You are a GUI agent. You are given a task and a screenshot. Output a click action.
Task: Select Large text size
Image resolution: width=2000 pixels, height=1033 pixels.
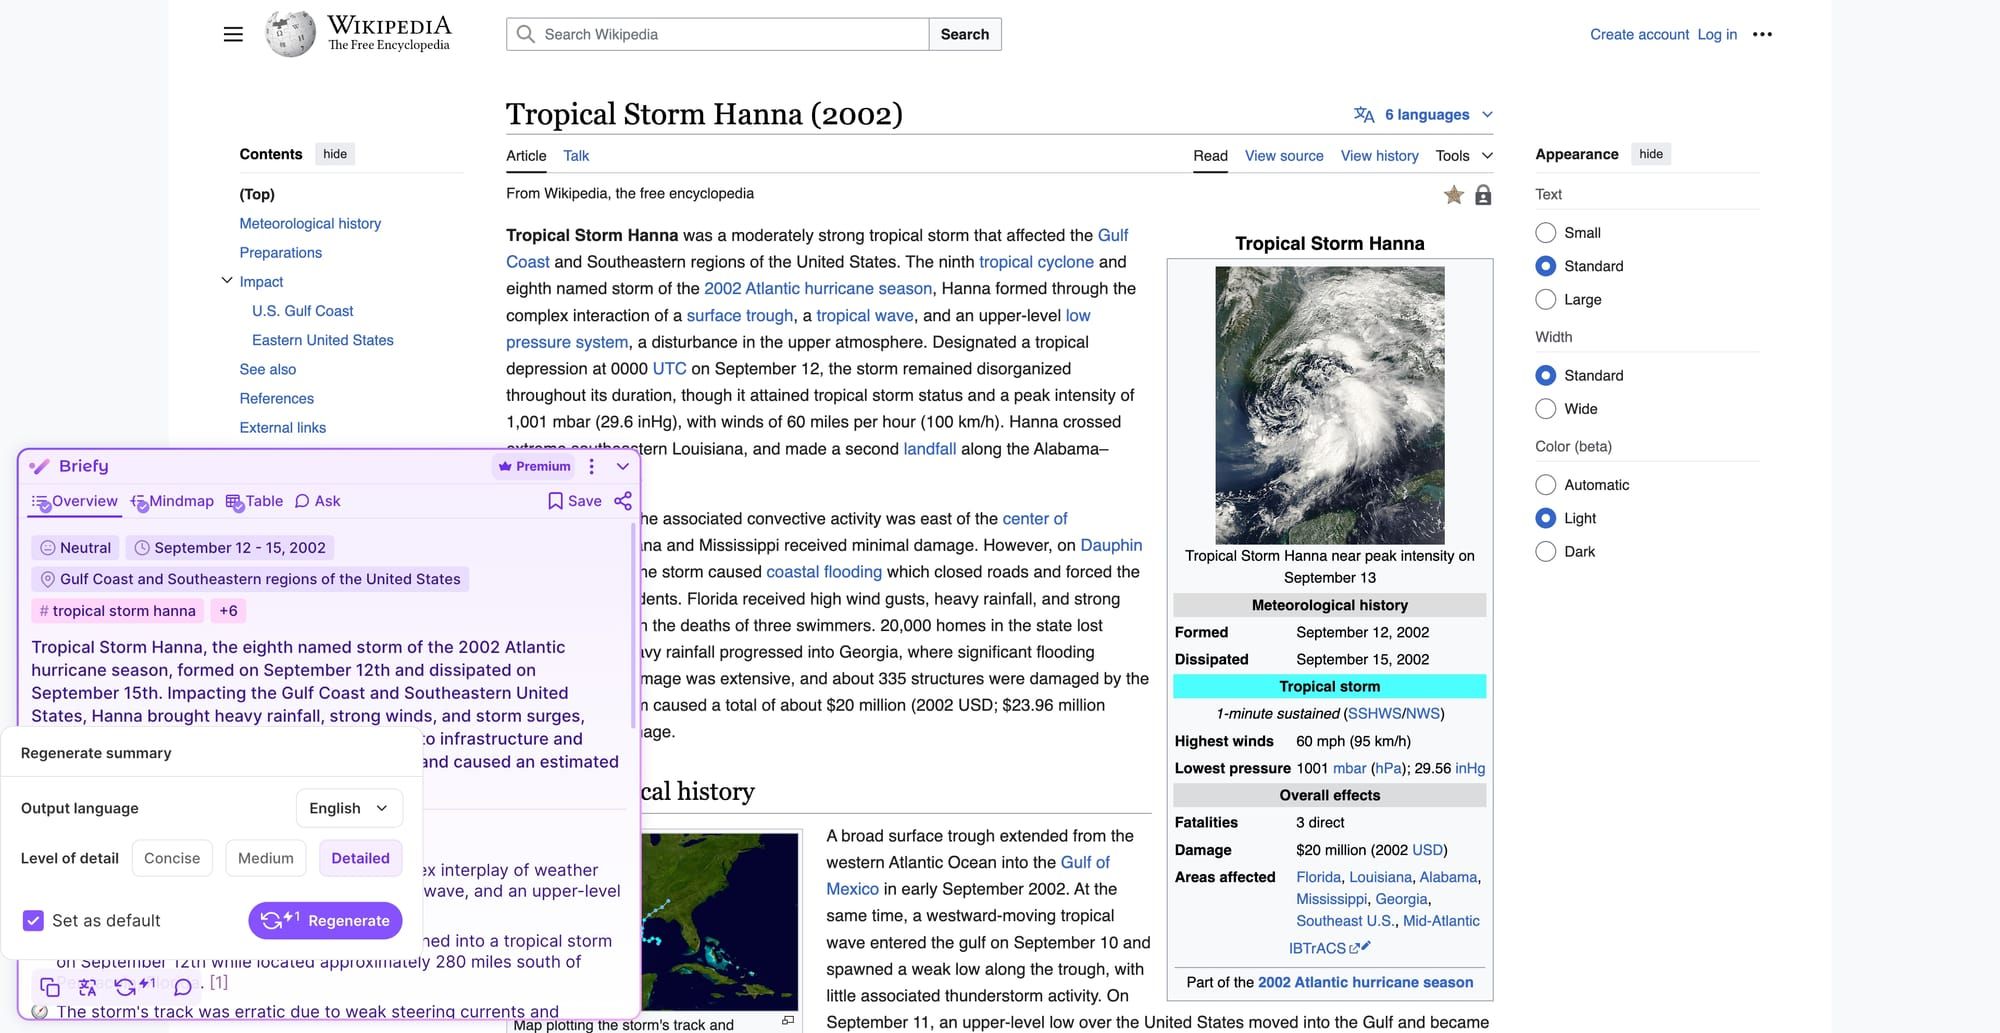point(1545,299)
